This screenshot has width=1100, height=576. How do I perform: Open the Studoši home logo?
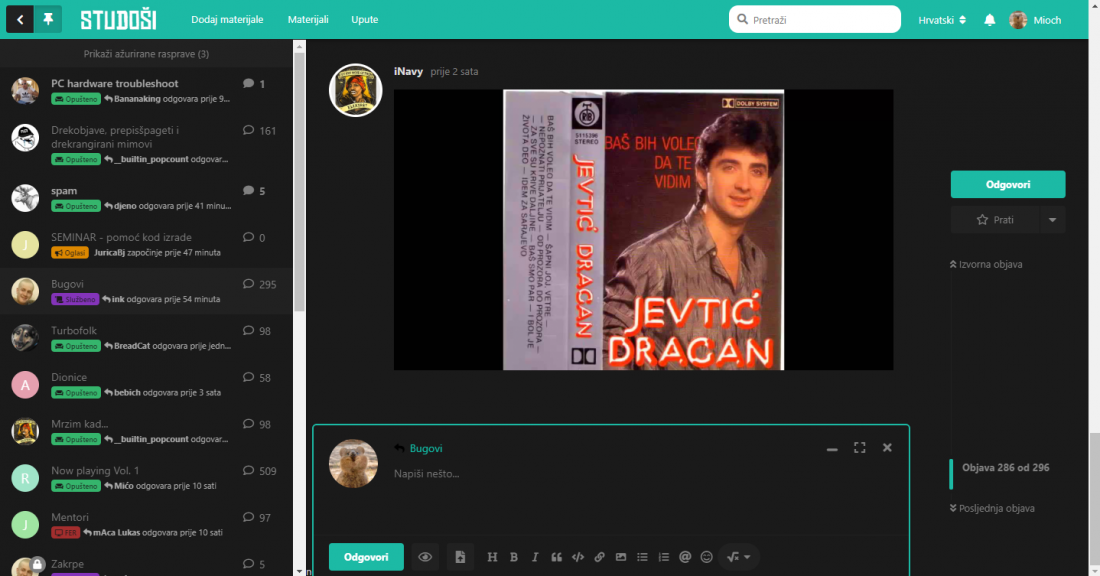click(119, 20)
